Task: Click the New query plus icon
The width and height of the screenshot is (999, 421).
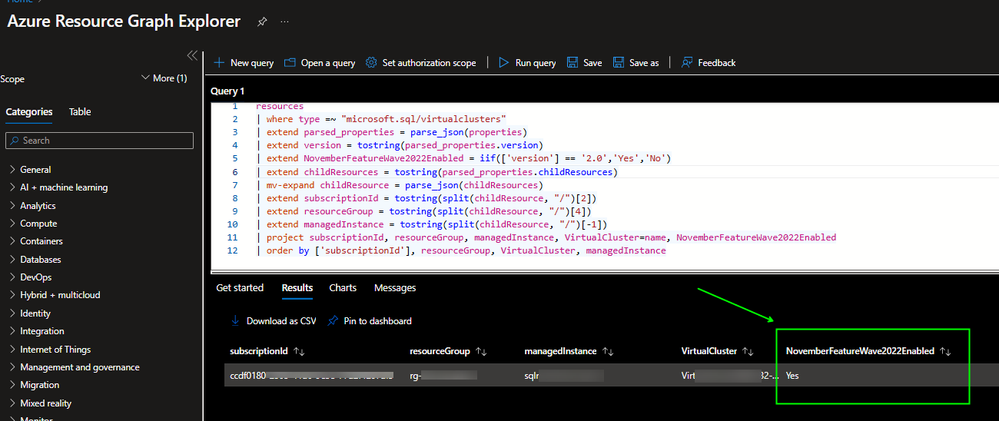Action: coord(219,62)
